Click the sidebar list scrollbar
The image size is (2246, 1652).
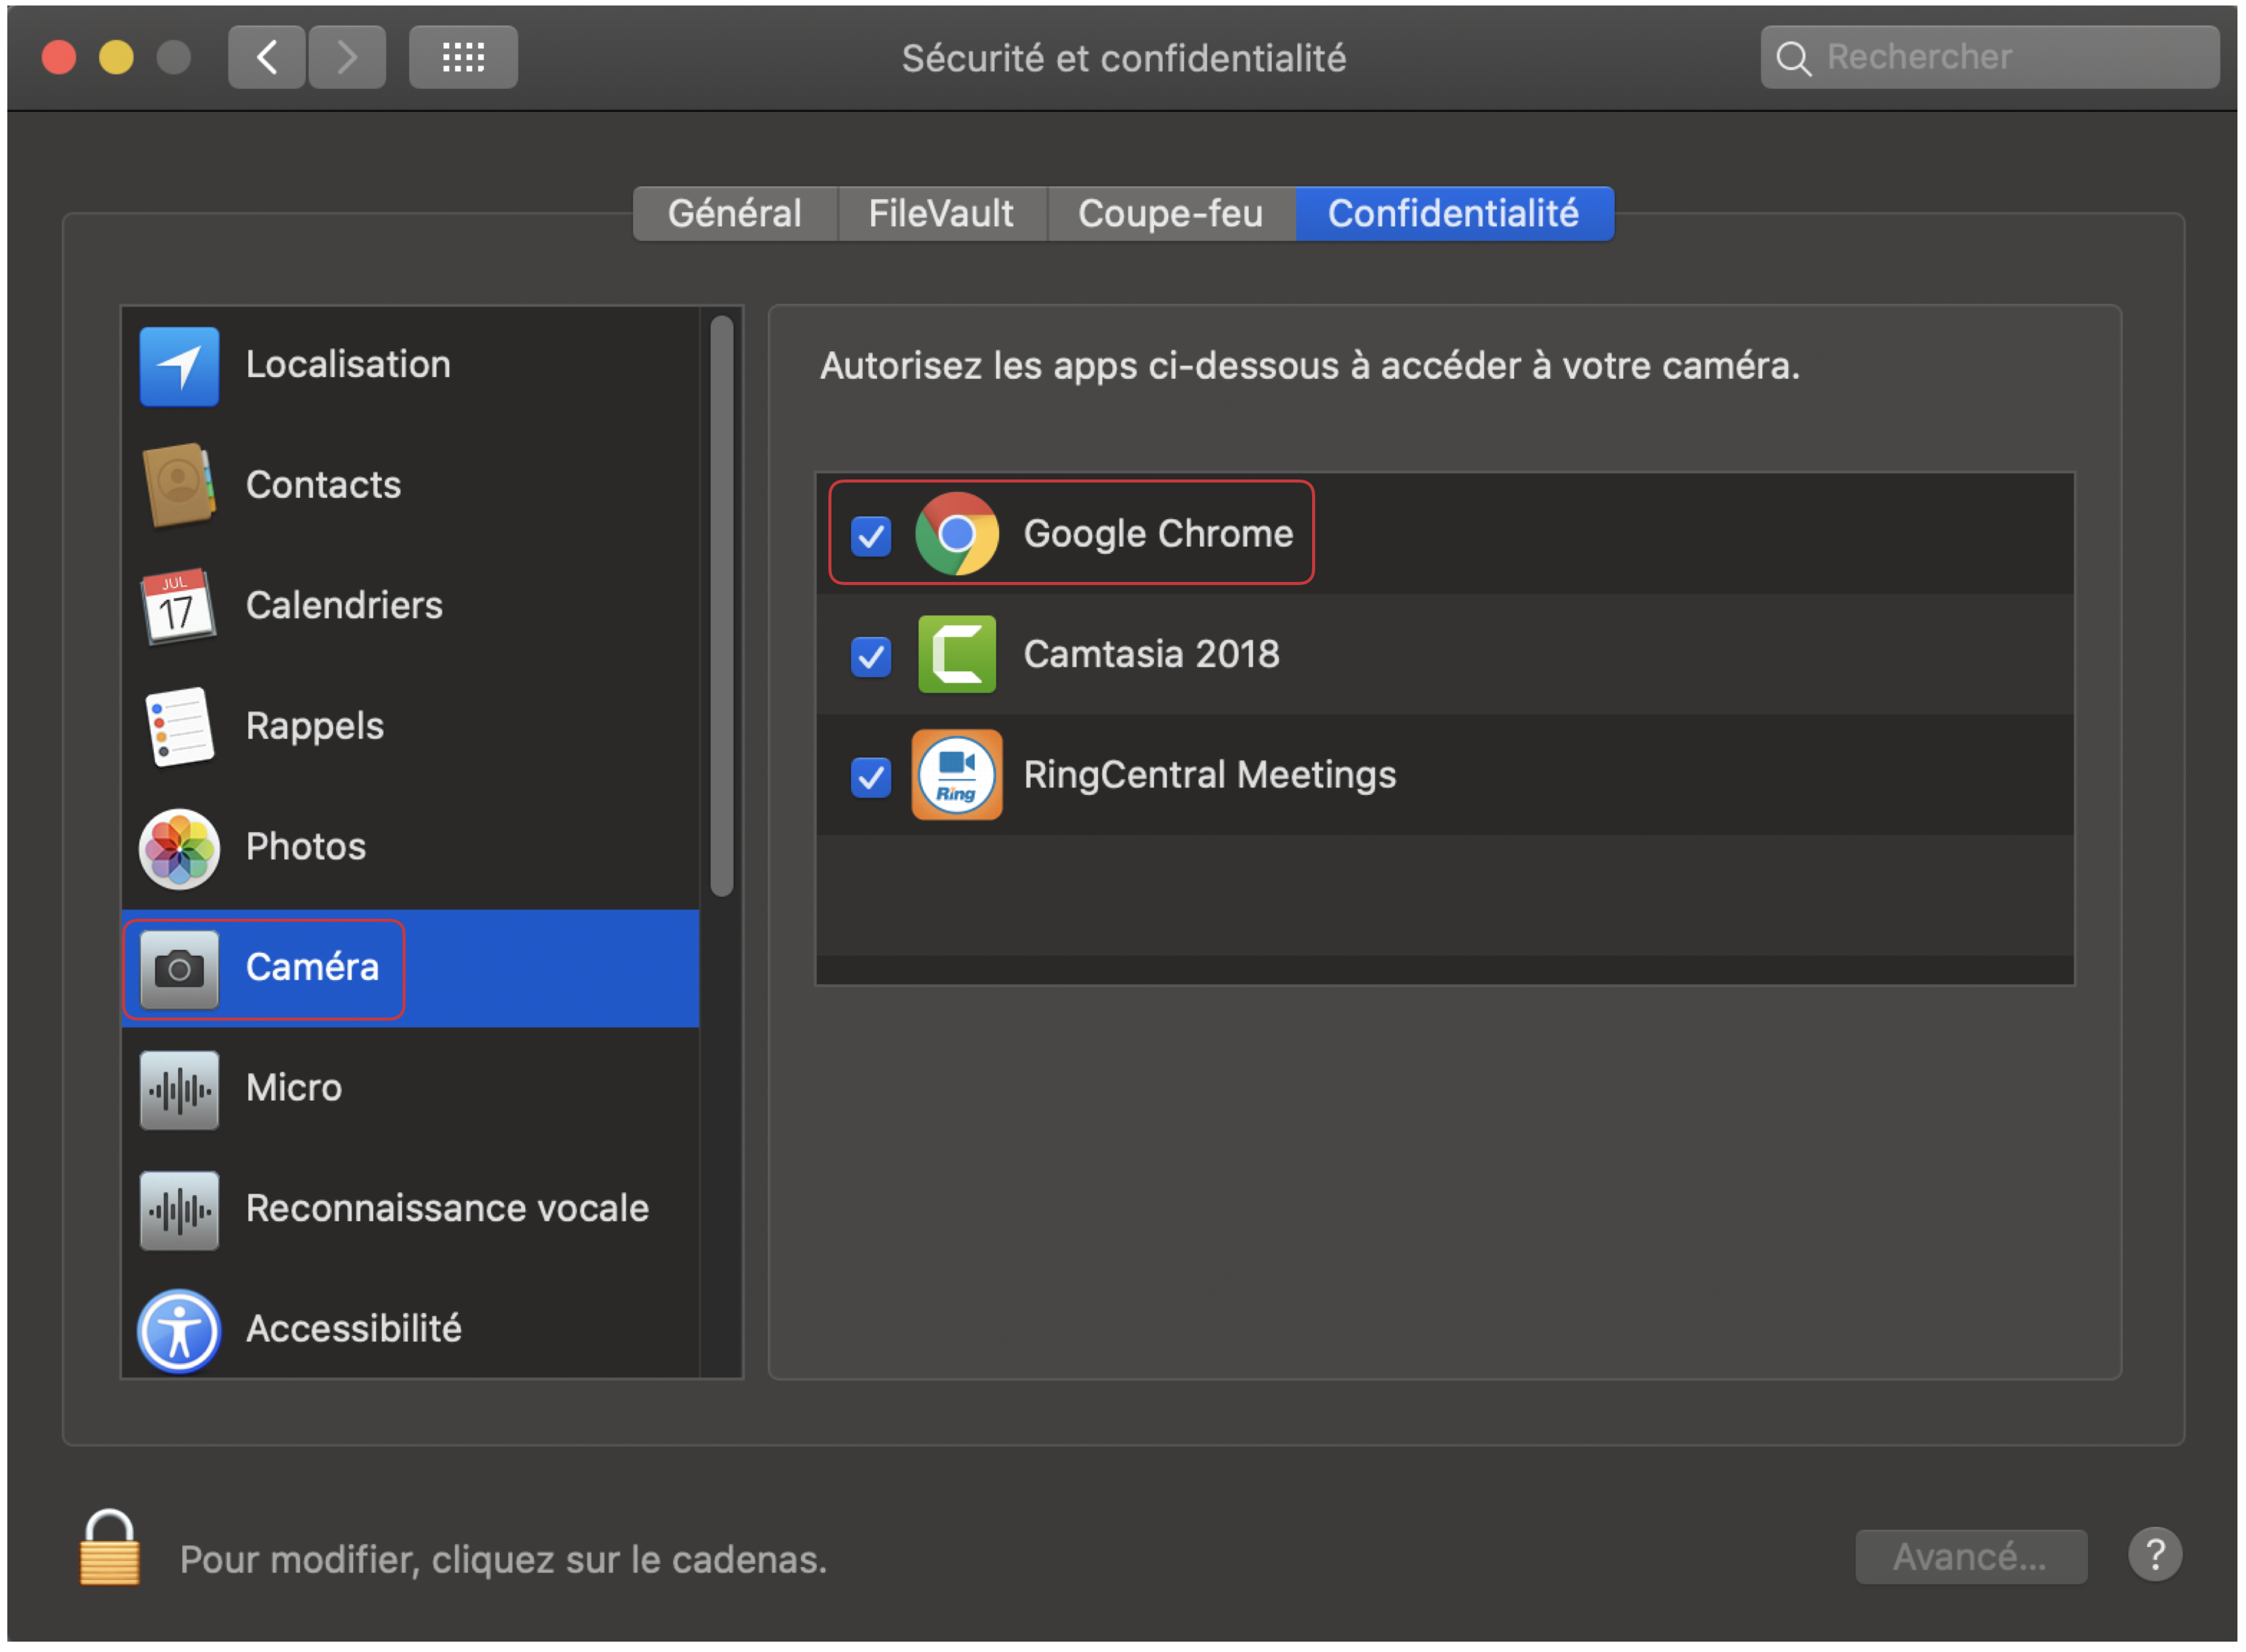tap(722, 606)
